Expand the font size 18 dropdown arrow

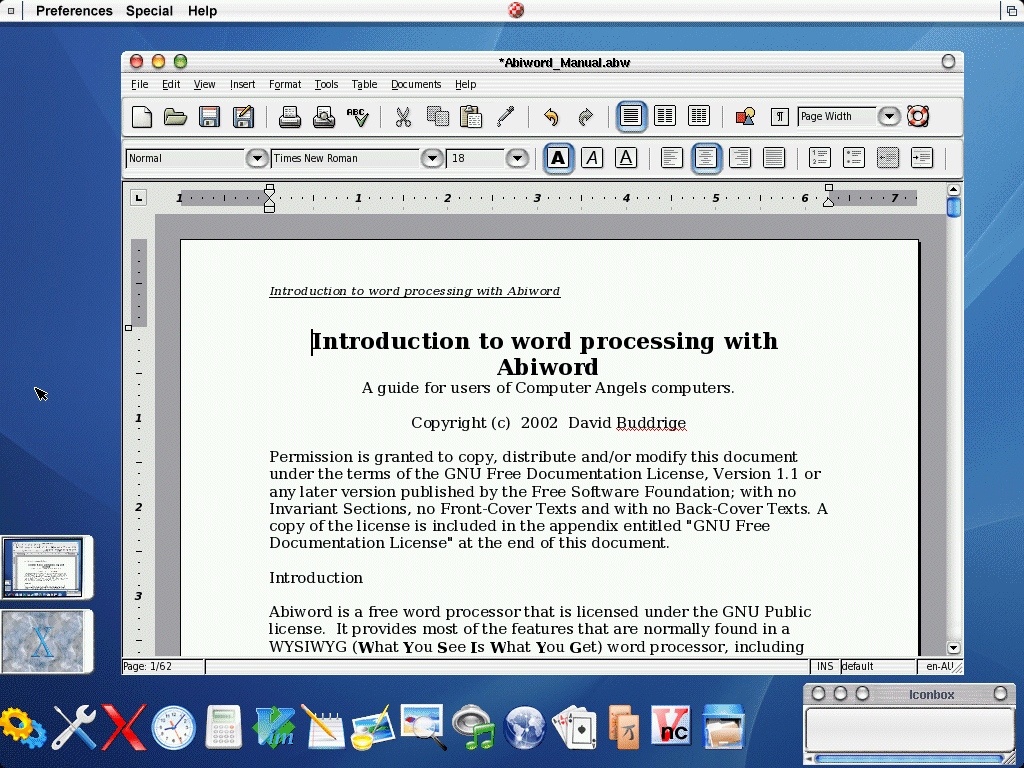(517, 158)
